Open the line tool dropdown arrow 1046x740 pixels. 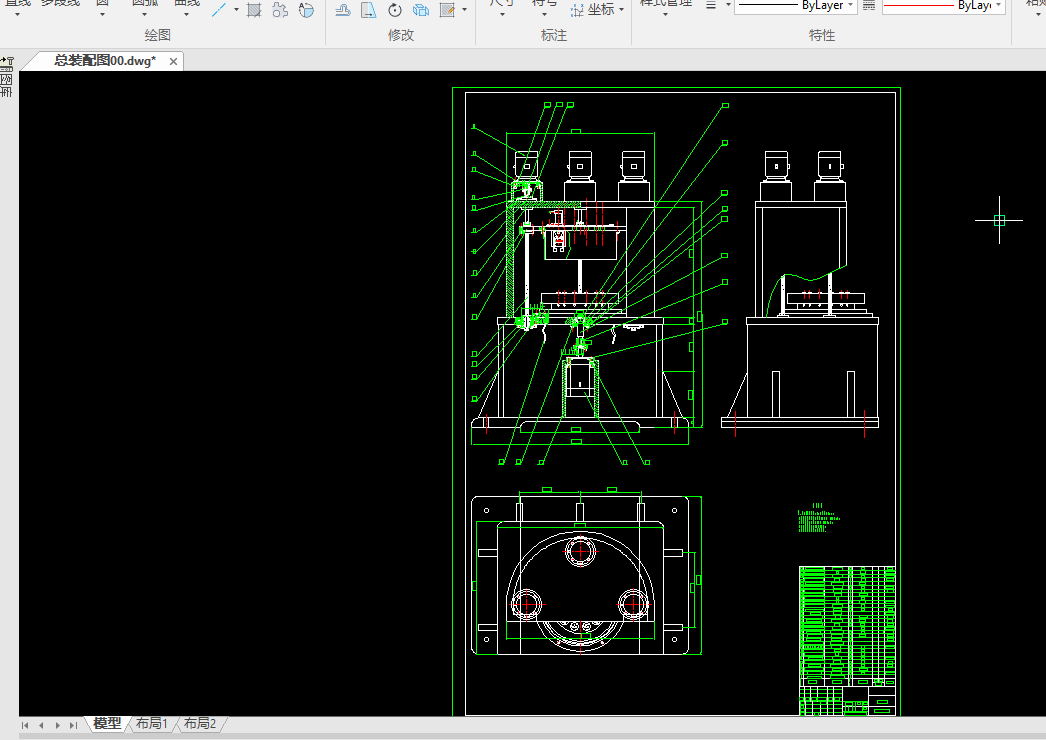(237, 10)
